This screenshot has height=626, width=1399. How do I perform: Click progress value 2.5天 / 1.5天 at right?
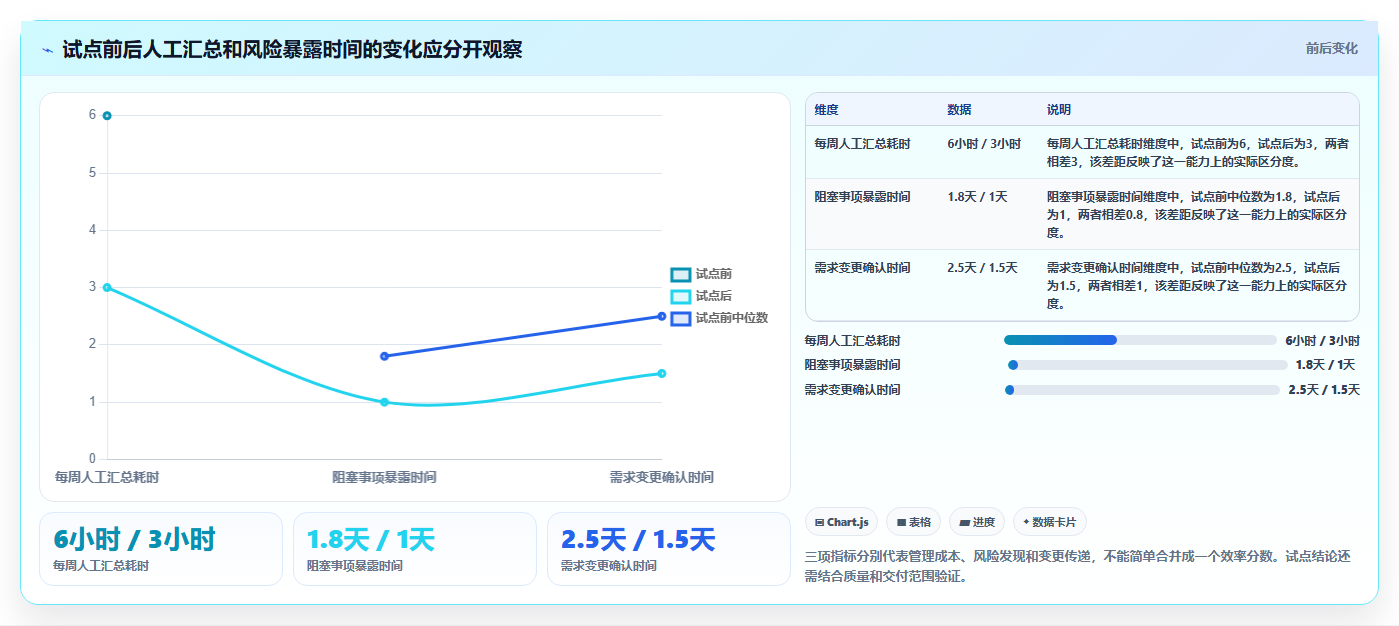coord(1324,390)
